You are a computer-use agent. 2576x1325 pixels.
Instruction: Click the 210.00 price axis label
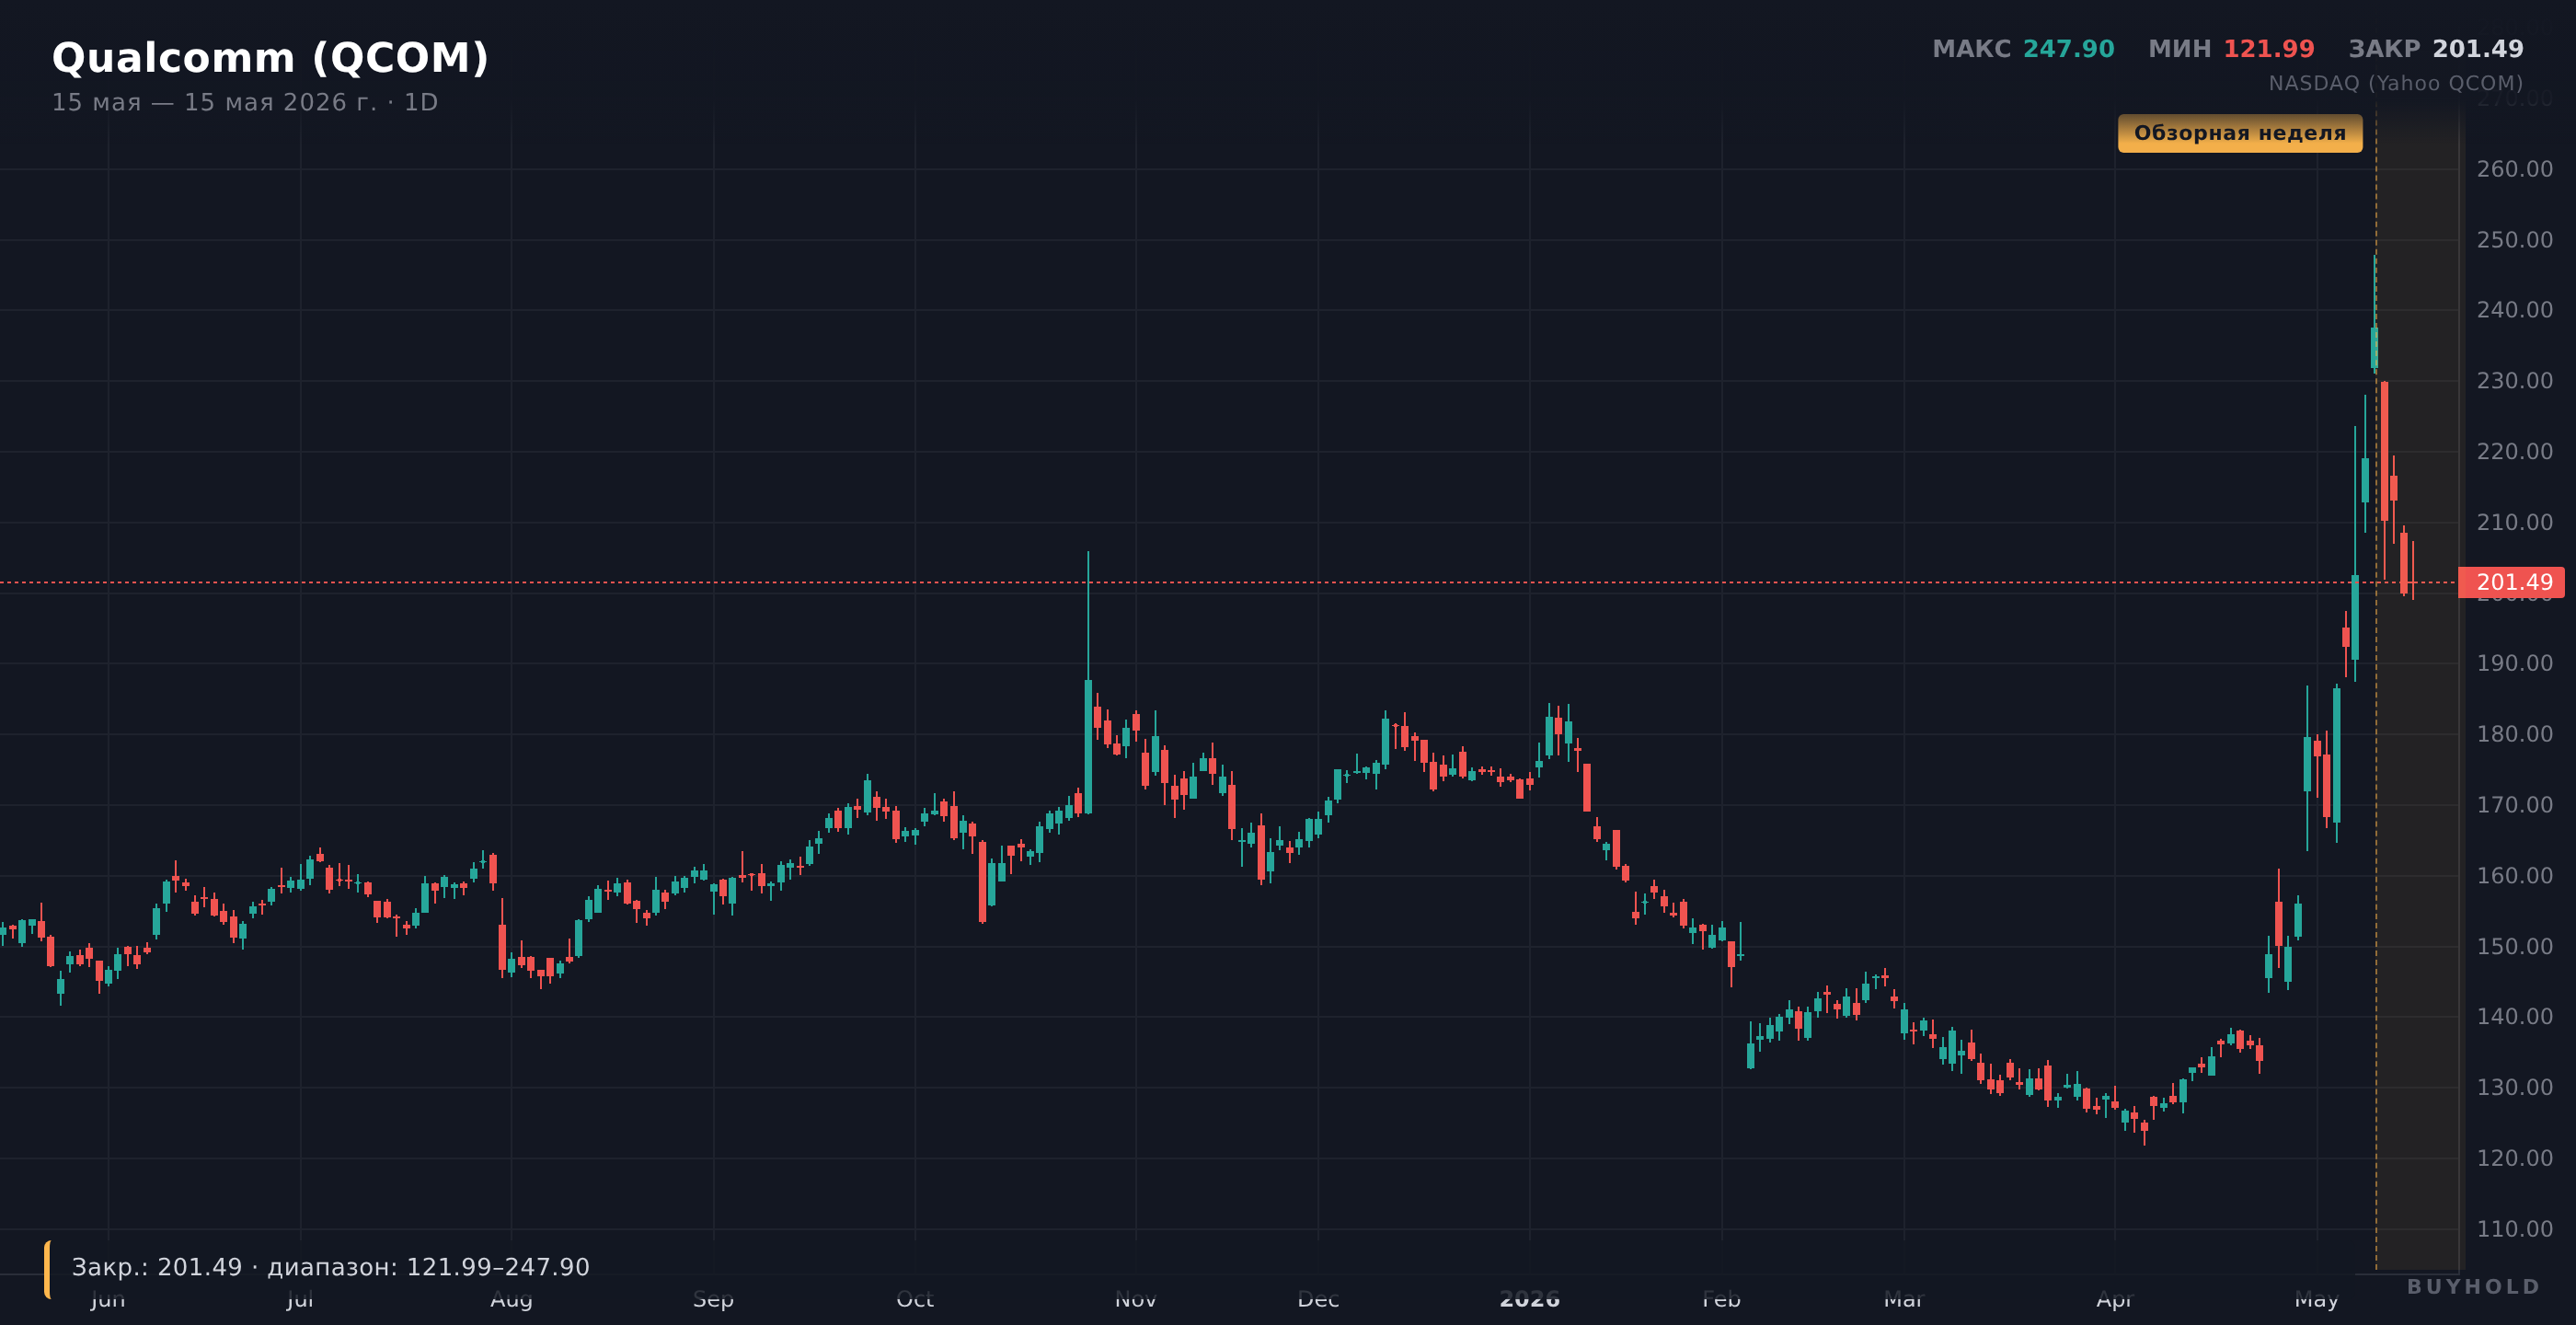tap(2514, 522)
